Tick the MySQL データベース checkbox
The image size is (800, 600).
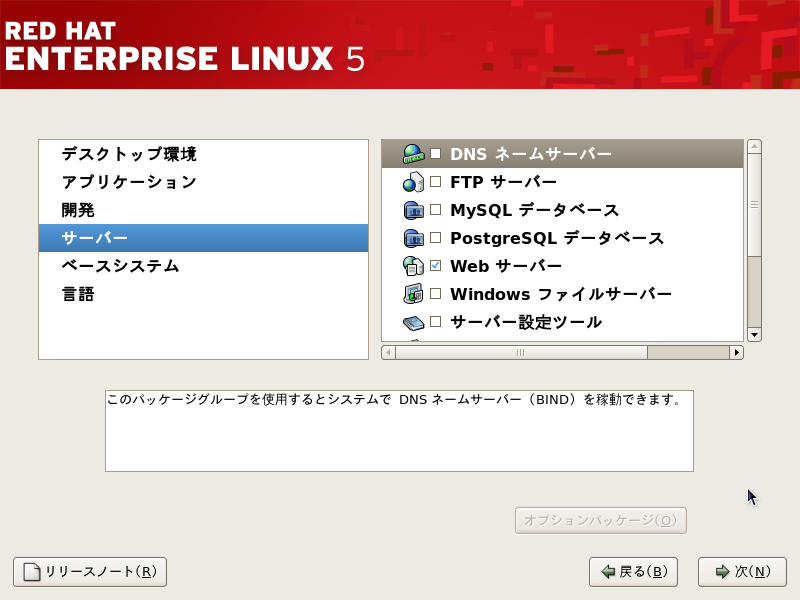coord(435,210)
